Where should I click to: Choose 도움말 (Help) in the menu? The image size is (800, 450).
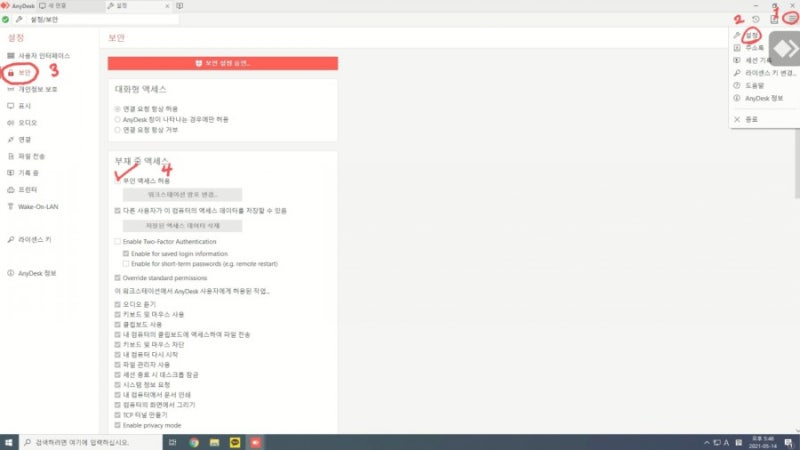[x=754, y=86]
